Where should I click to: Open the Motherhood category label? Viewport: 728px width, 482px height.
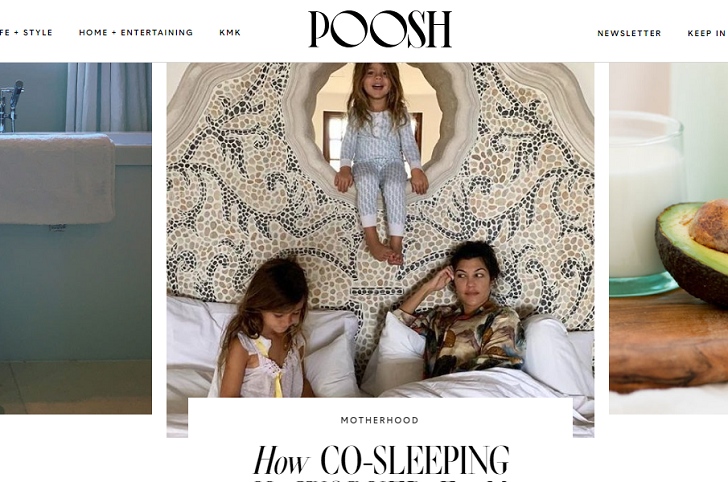(x=380, y=420)
